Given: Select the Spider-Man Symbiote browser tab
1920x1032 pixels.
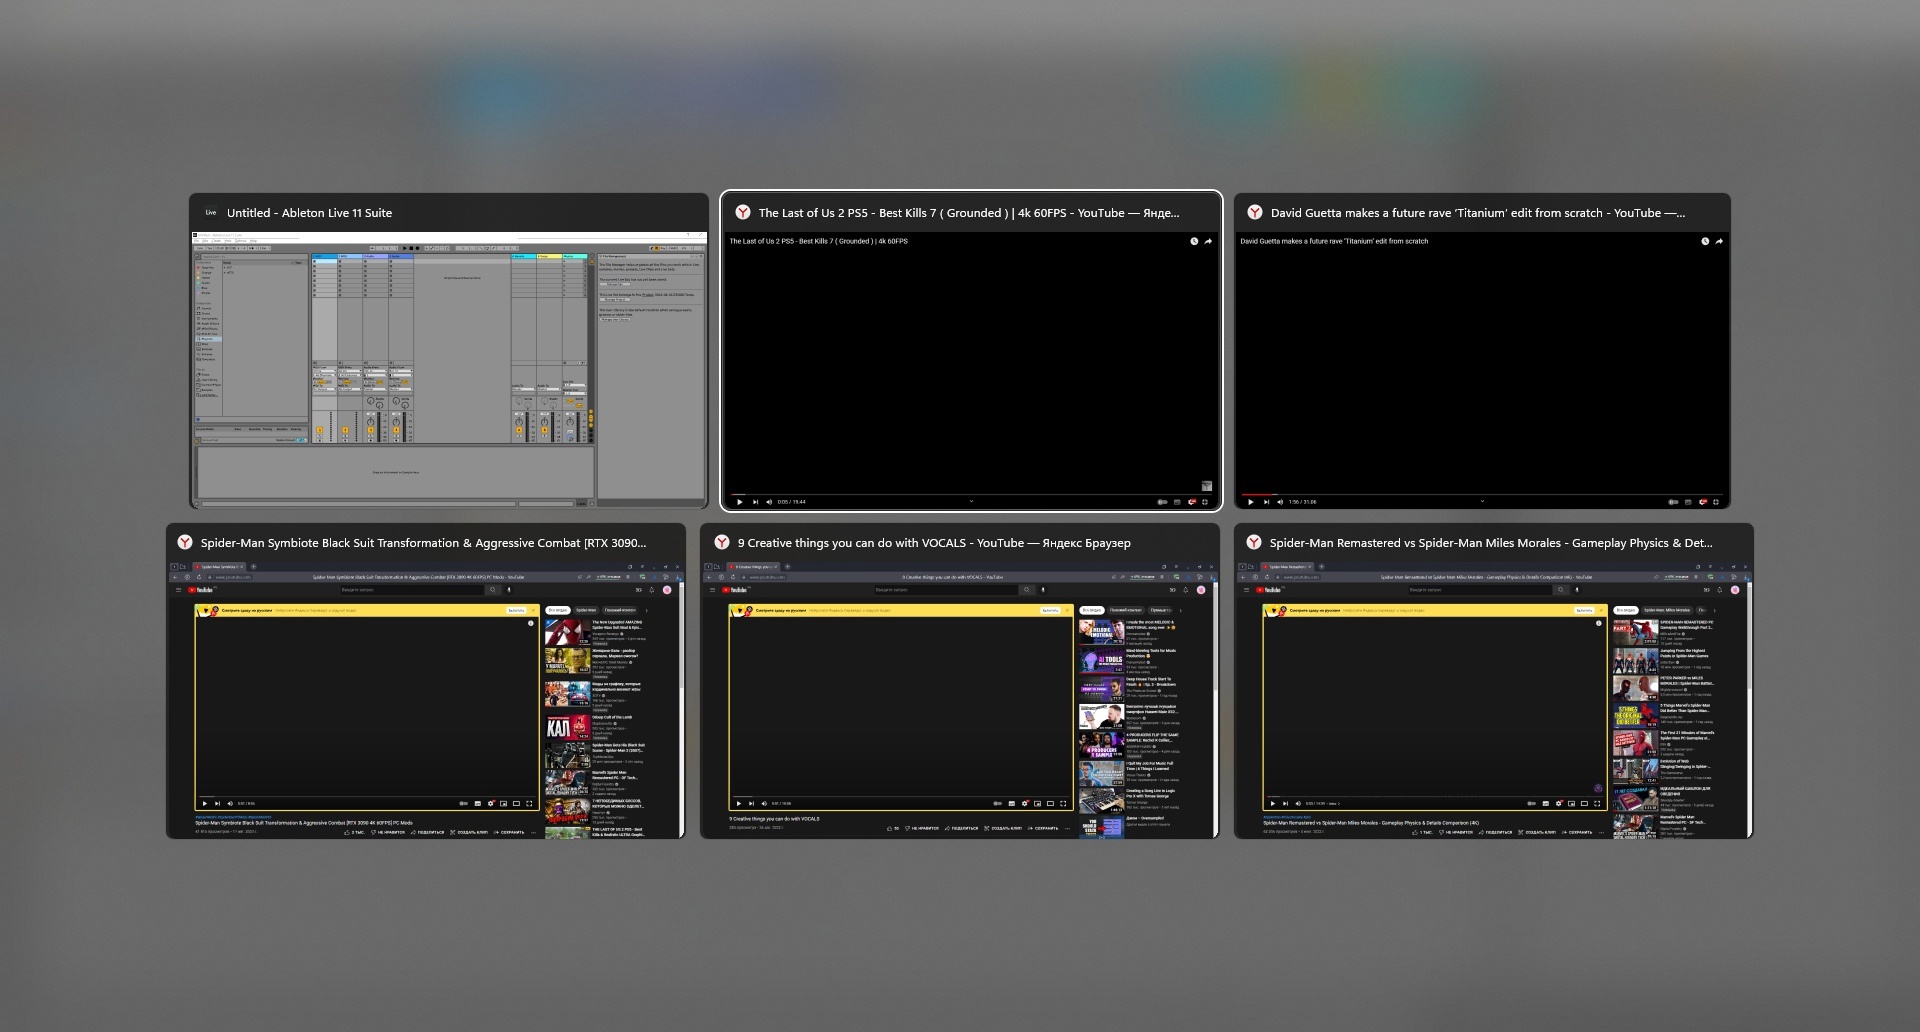Looking at the screenshot, I should click(x=219, y=567).
